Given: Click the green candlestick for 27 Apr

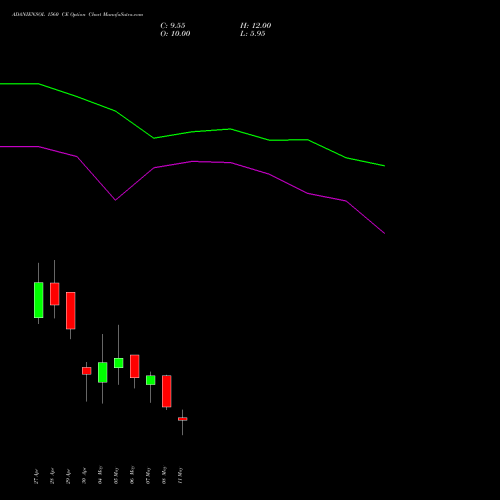Looking at the screenshot, I should (x=39, y=300).
